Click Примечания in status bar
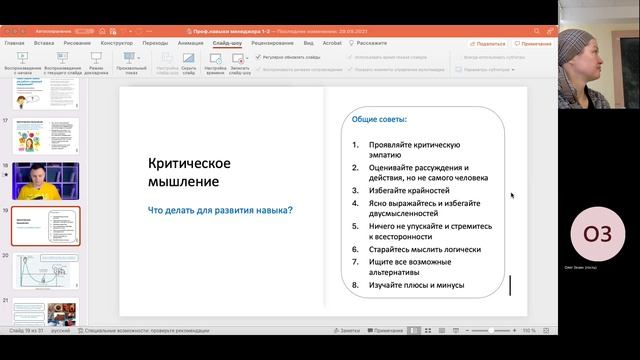 click(385, 330)
